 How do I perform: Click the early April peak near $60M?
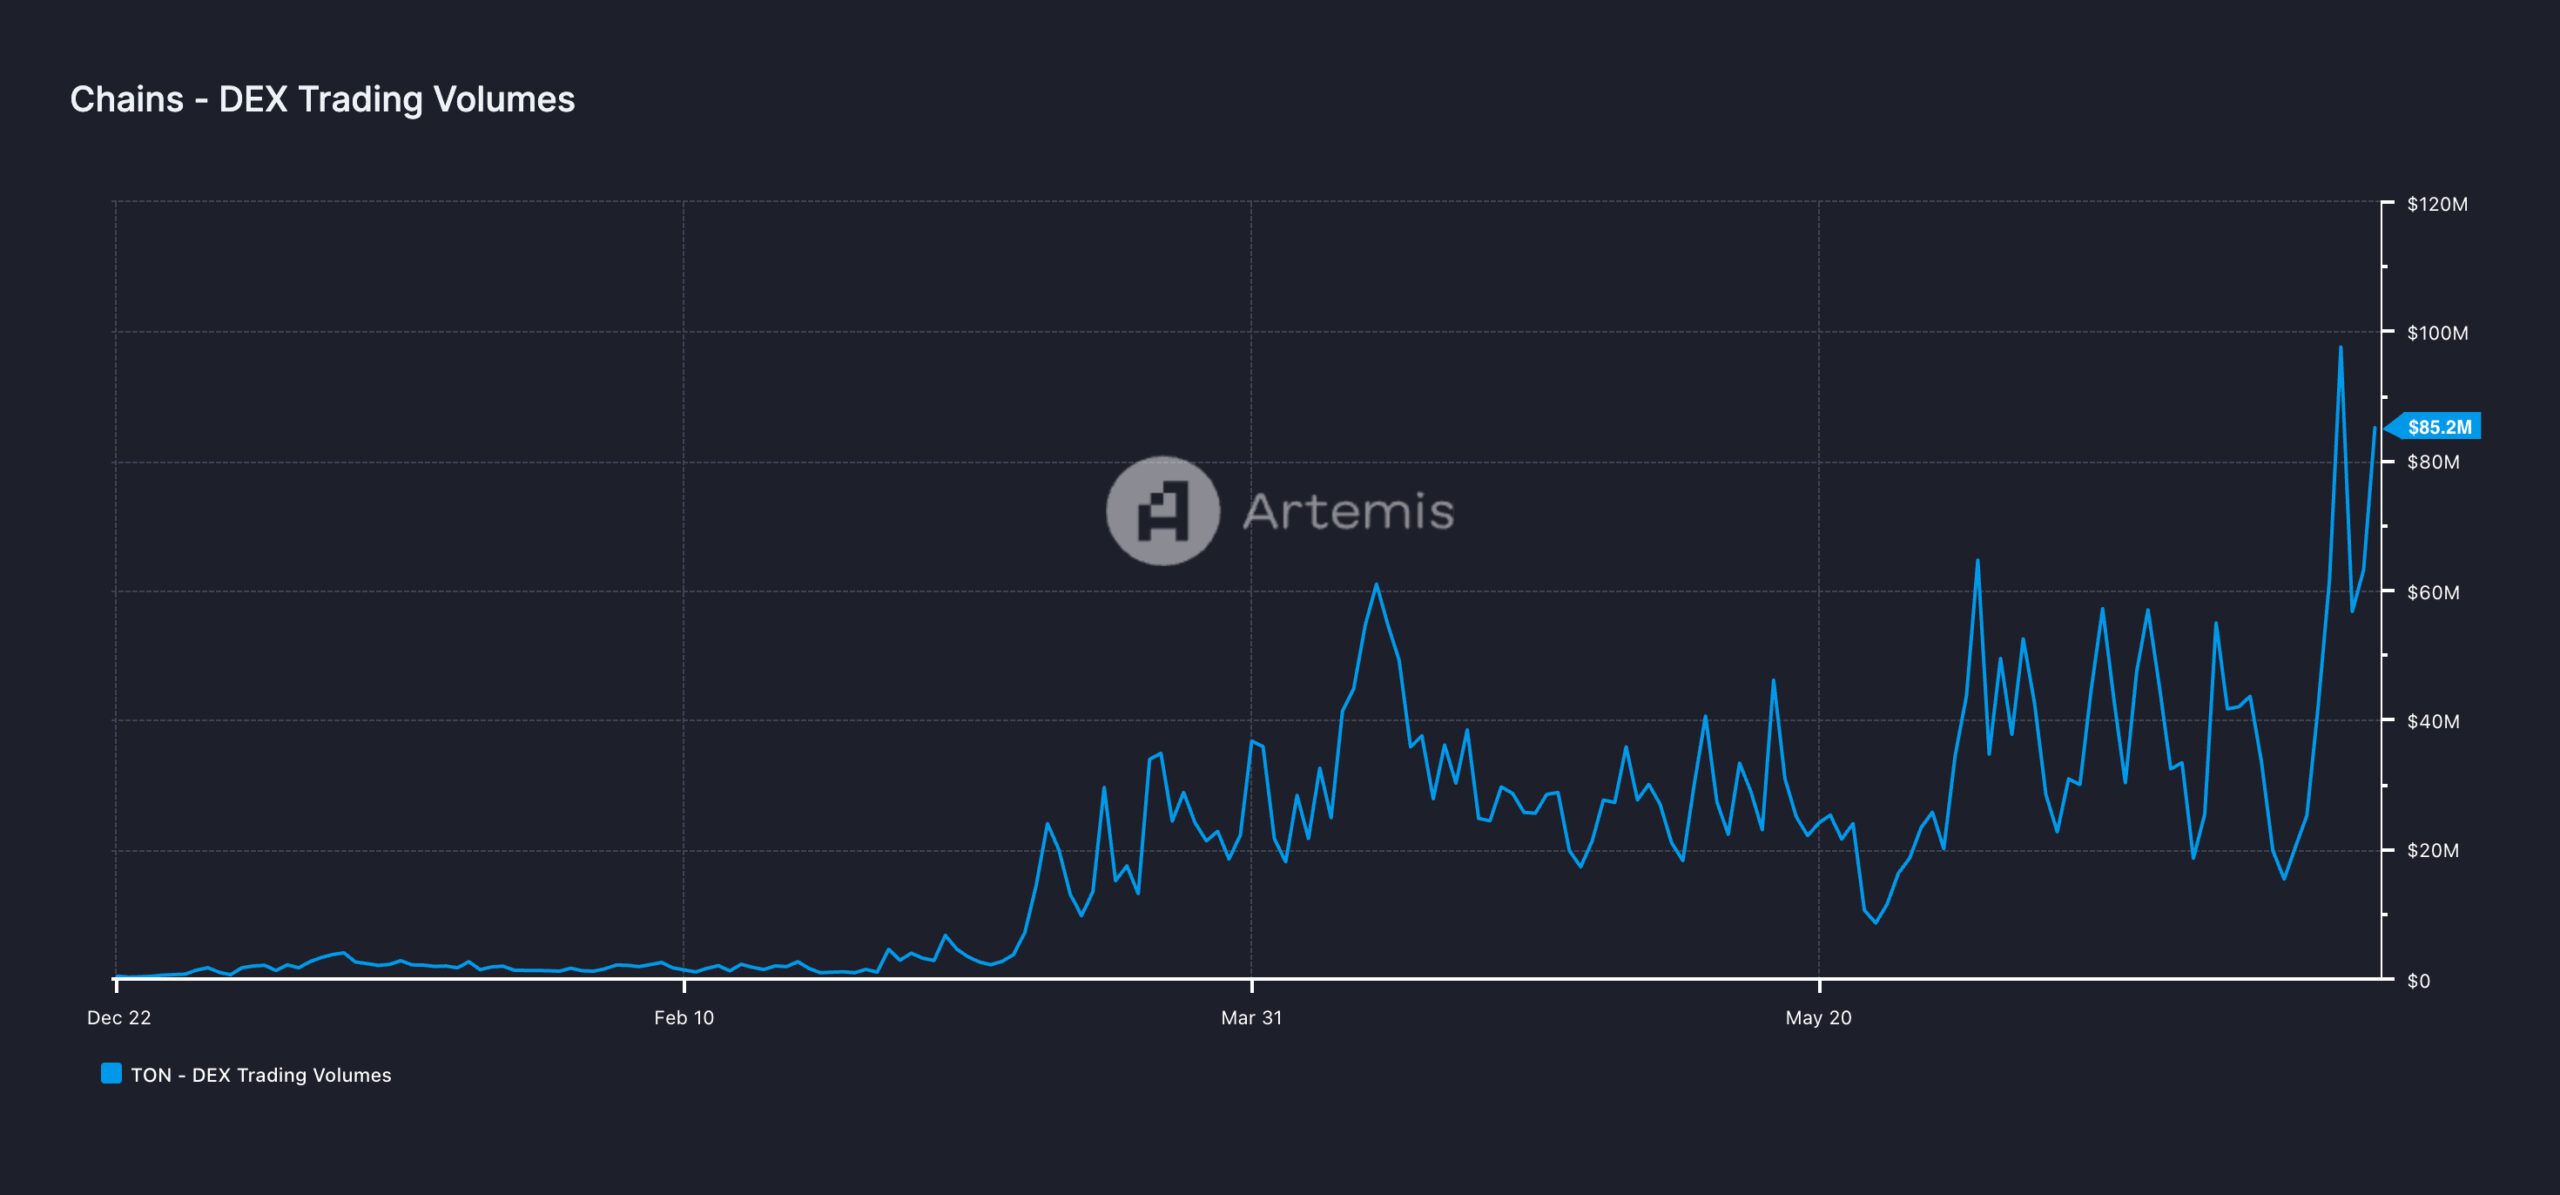pyautogui.click(x=1376, y=585)
